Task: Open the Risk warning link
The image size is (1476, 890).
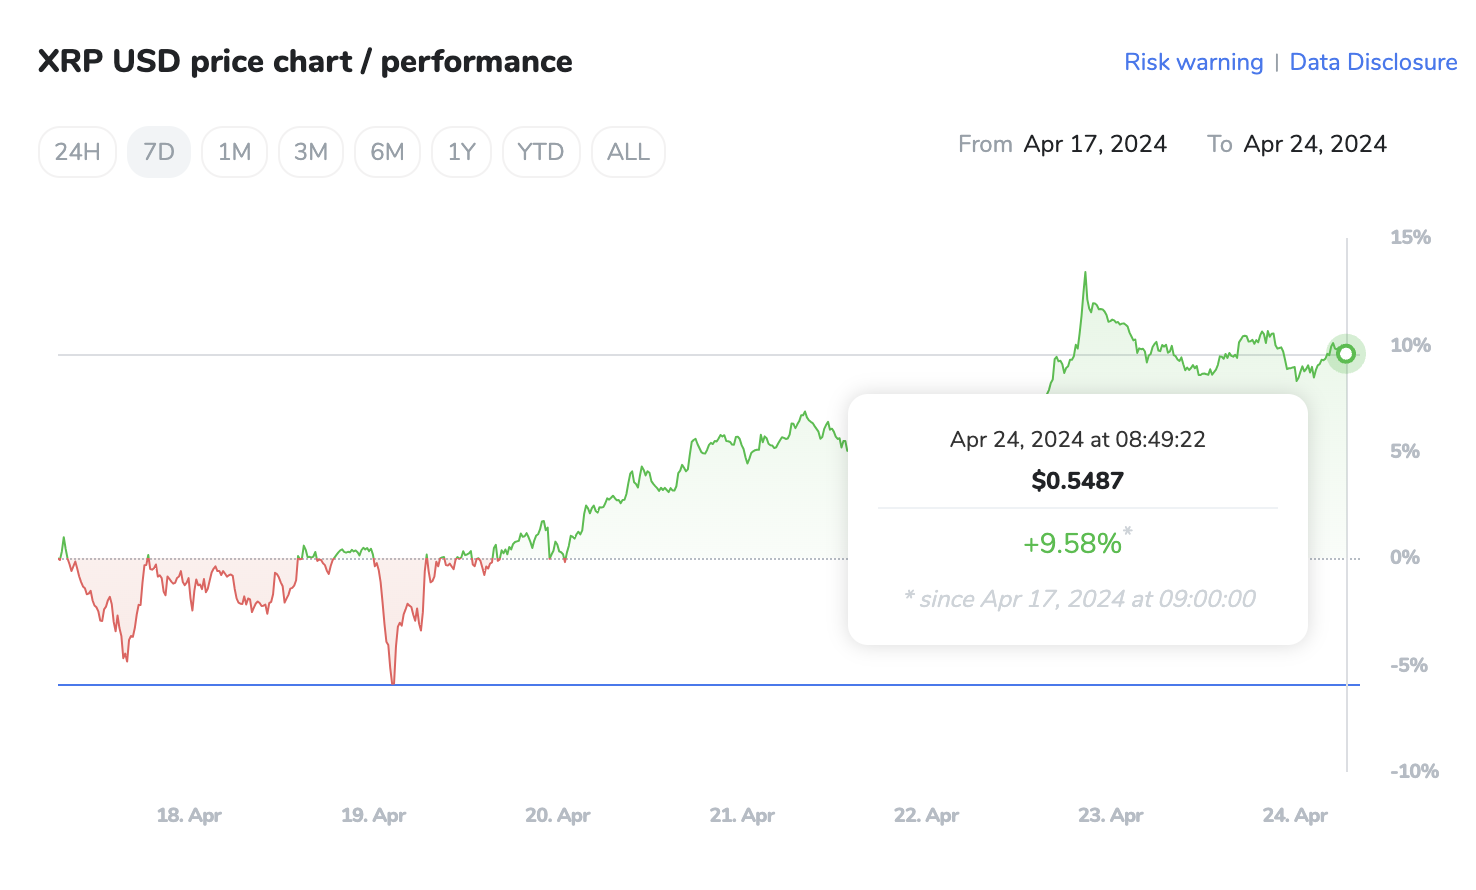Action: click(x=1193, y=62)
